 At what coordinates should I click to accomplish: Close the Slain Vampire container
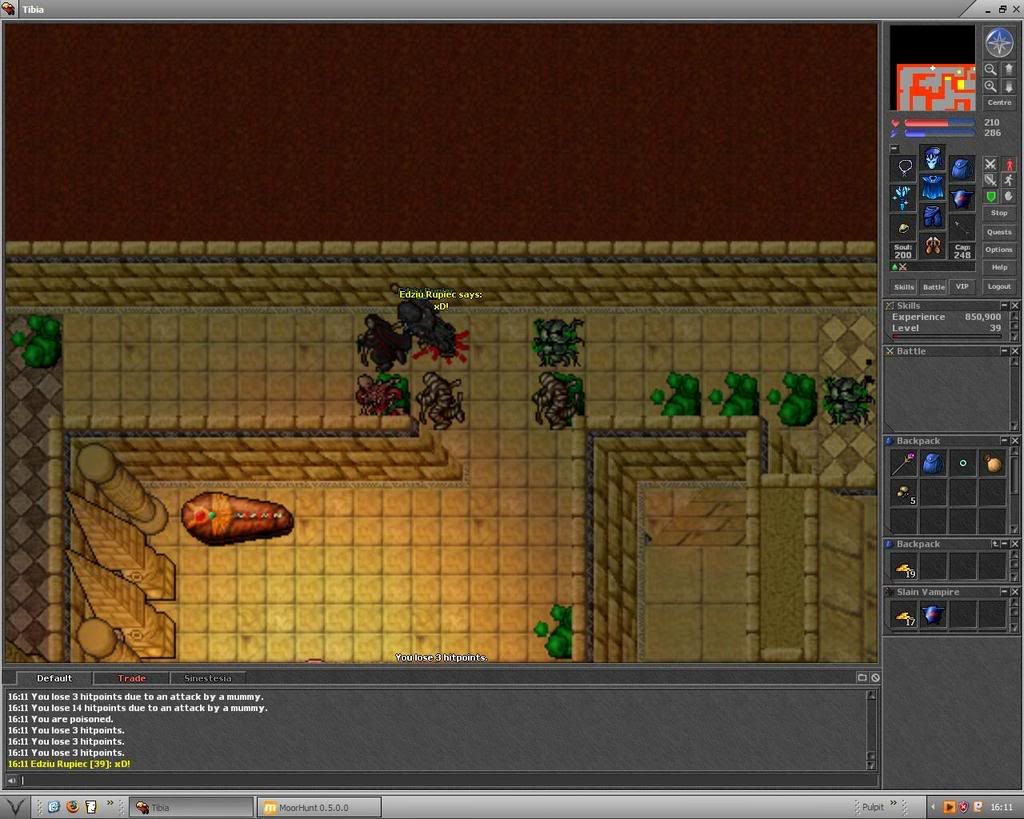click(x=1015, y=592)
